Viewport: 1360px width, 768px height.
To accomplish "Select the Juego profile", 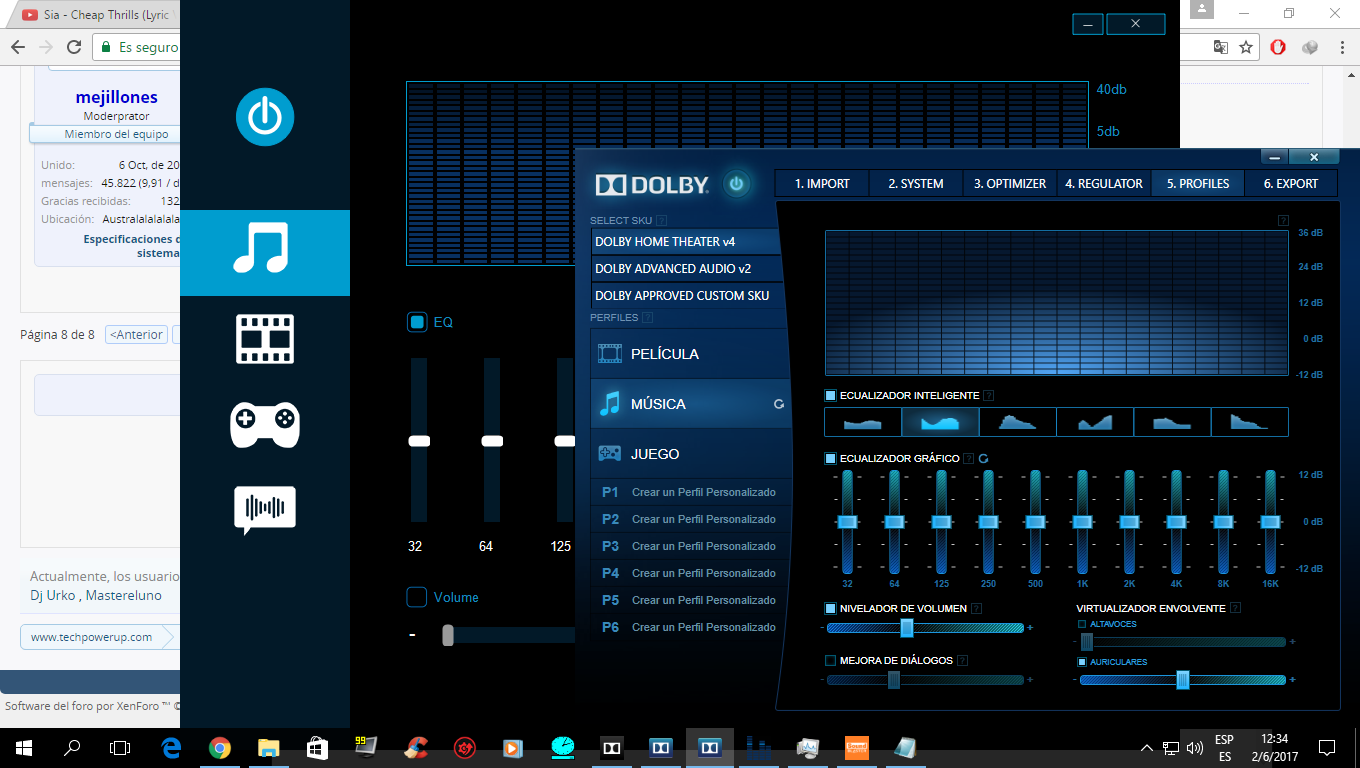I will [x=690, y=454].
